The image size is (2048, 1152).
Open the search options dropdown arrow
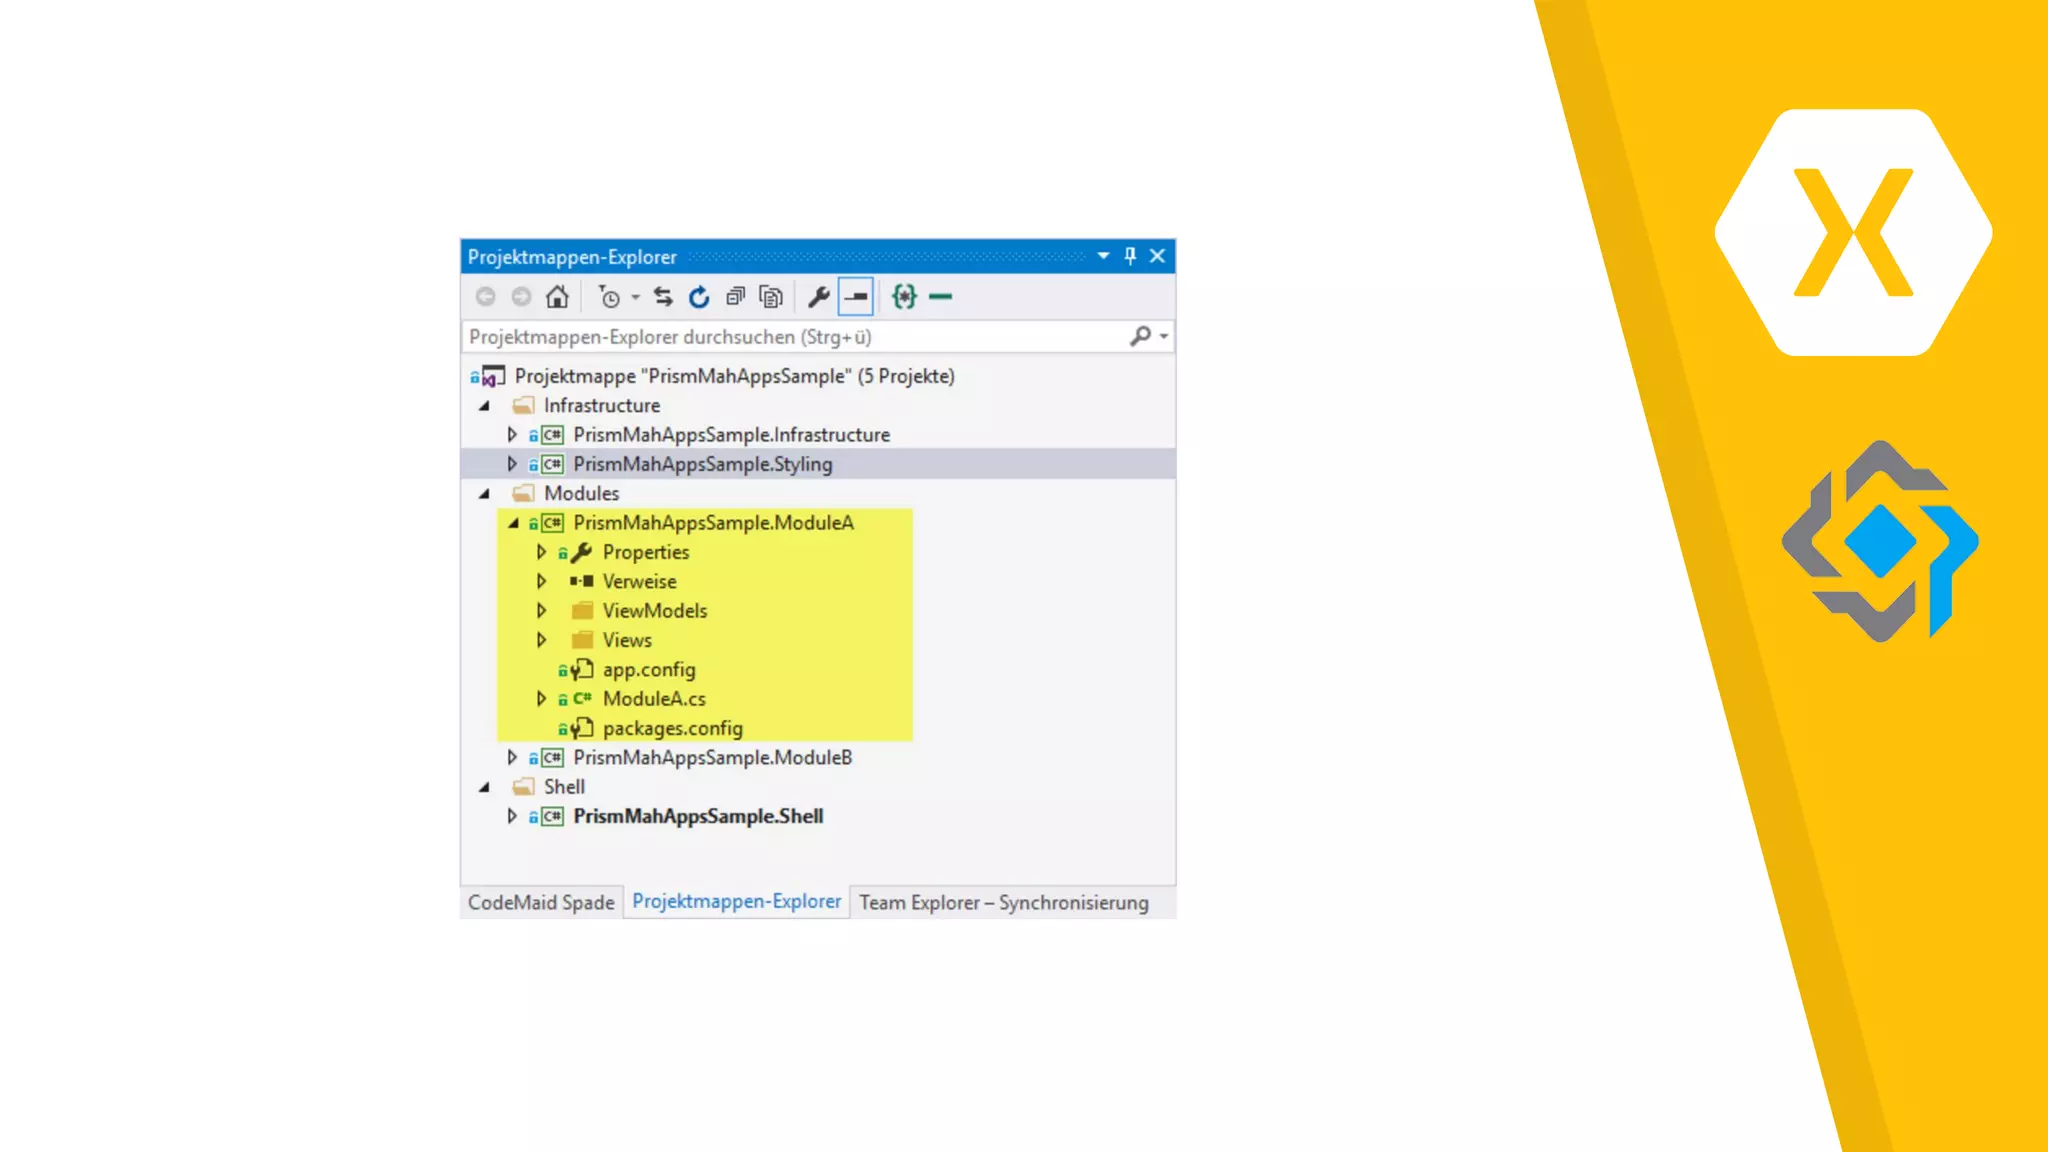coord(1164,337)
